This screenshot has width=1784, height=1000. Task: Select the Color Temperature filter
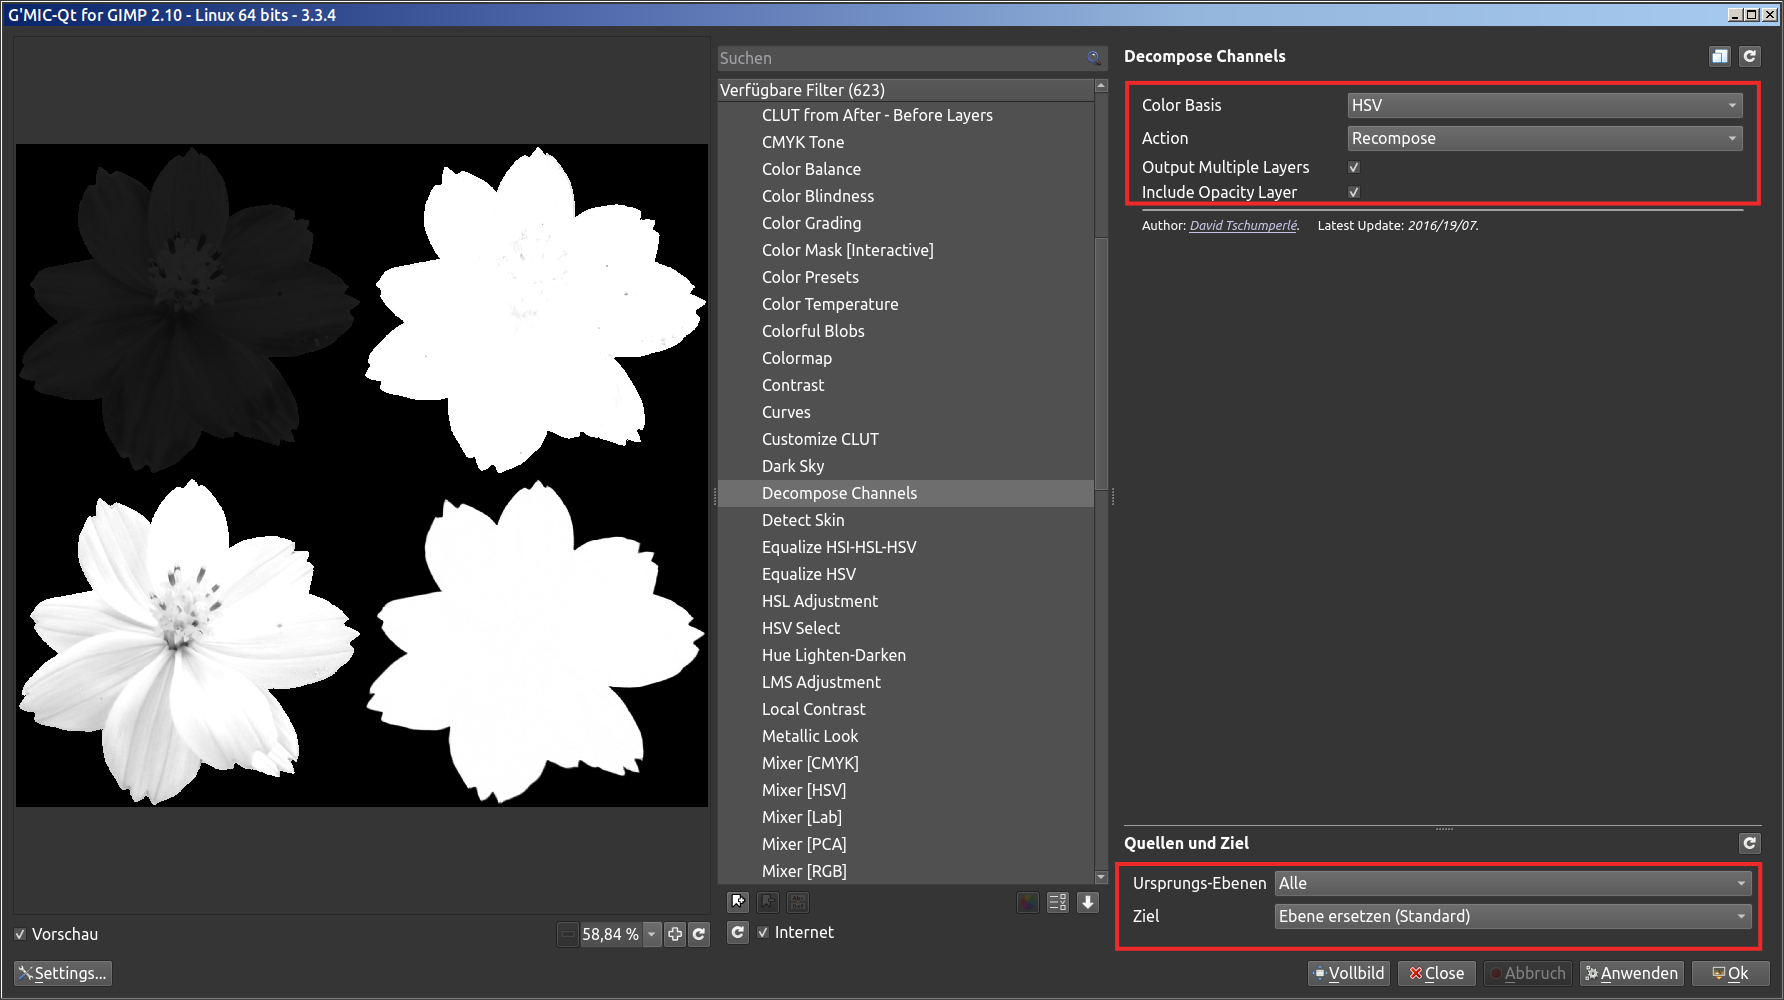[x=830, y=304]
